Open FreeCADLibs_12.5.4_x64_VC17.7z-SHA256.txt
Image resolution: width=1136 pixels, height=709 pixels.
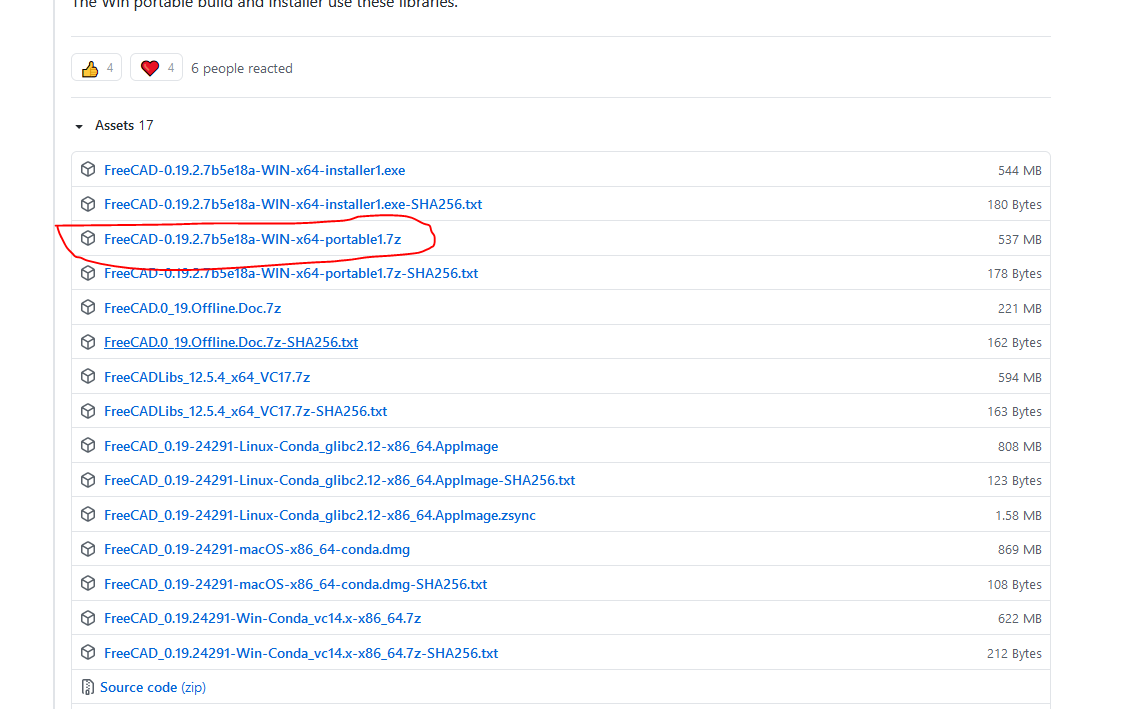click(x=245, y=411)
